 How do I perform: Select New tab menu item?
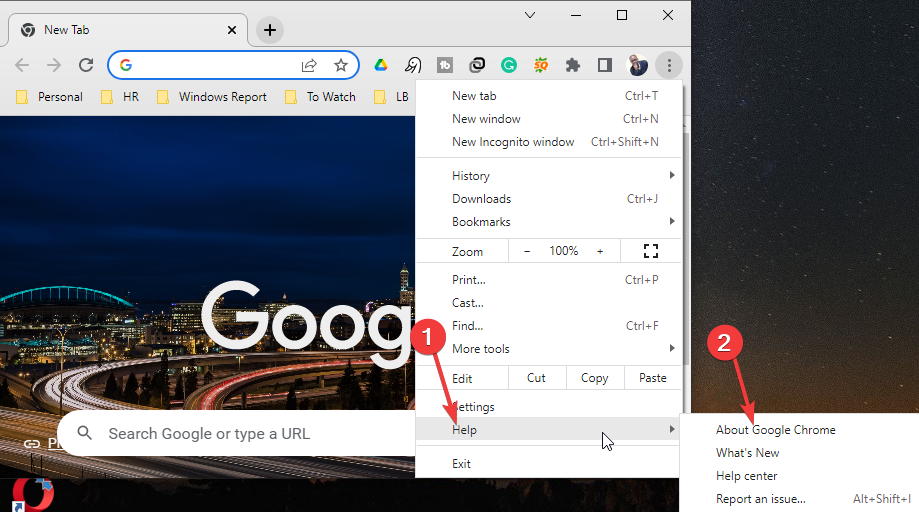point(549,95)
